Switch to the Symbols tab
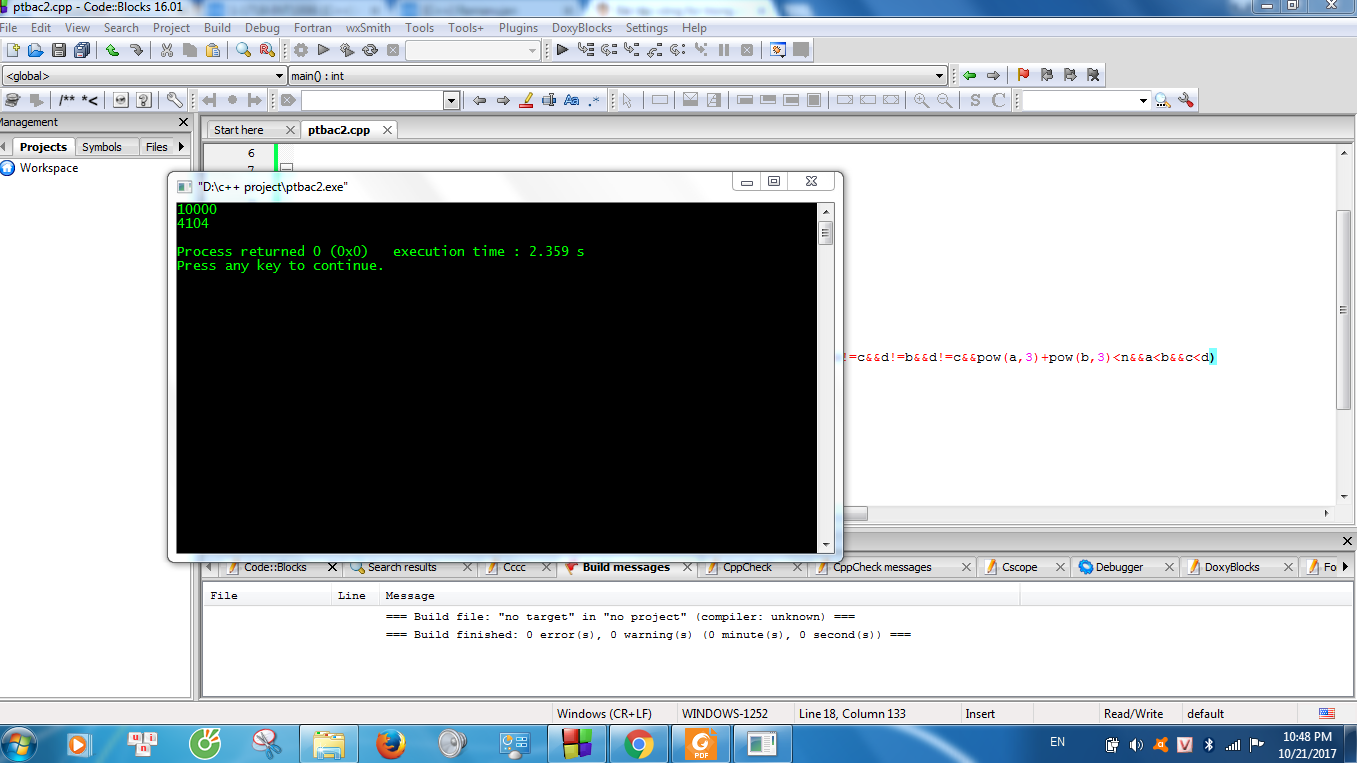This screenshot has width=1357, height=763. [x=102, y=147]
